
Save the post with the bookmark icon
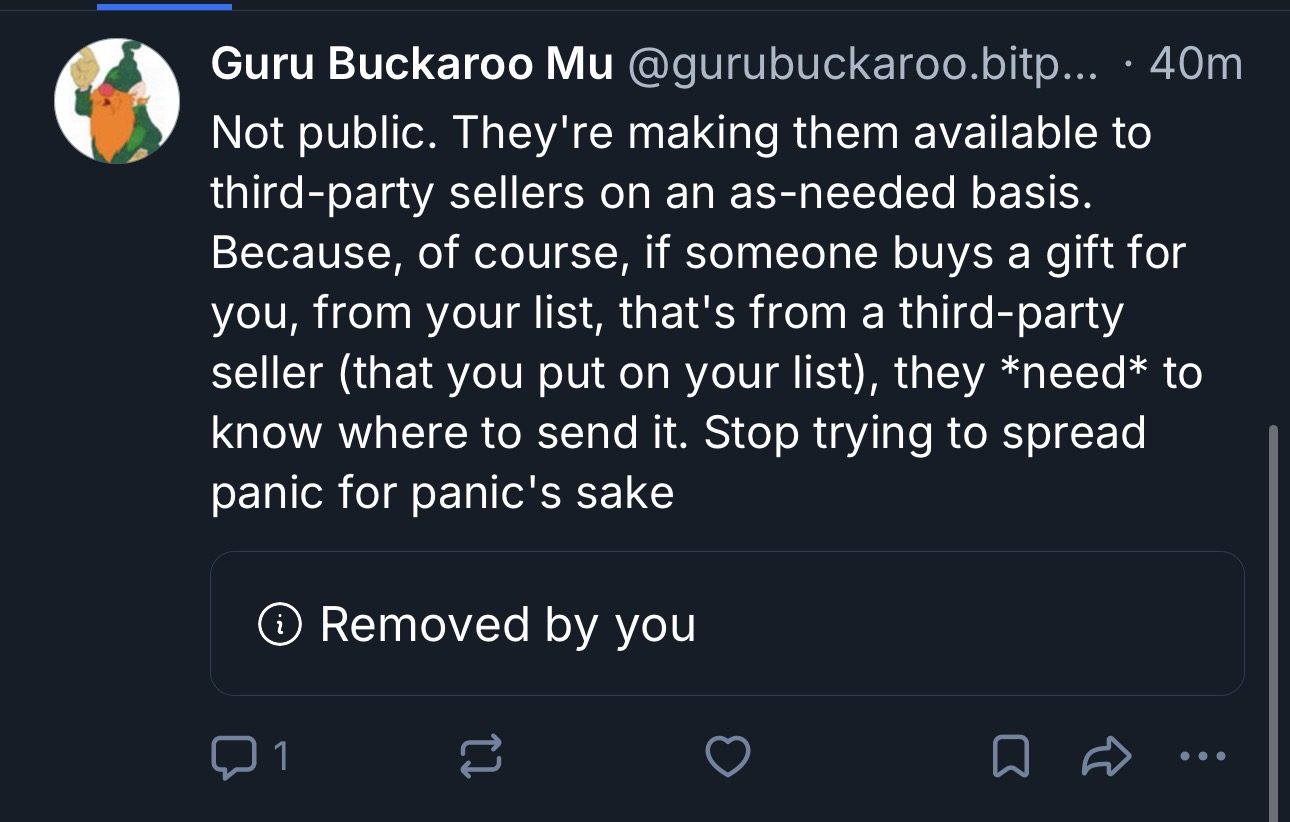pyautogui.click(x=1010, y=757)
